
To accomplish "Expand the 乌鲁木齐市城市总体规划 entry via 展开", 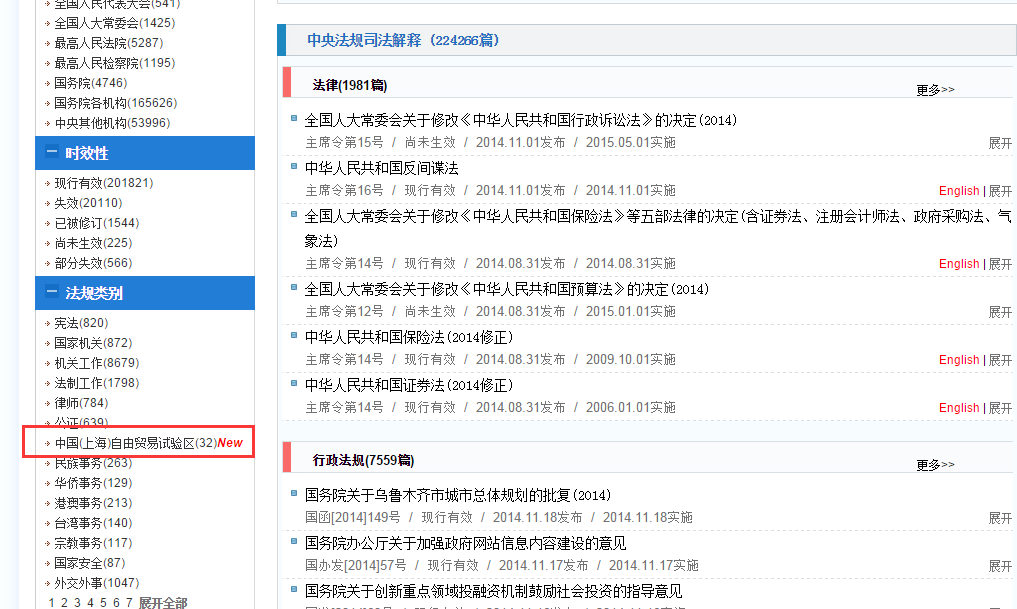I will [1000, 518].
